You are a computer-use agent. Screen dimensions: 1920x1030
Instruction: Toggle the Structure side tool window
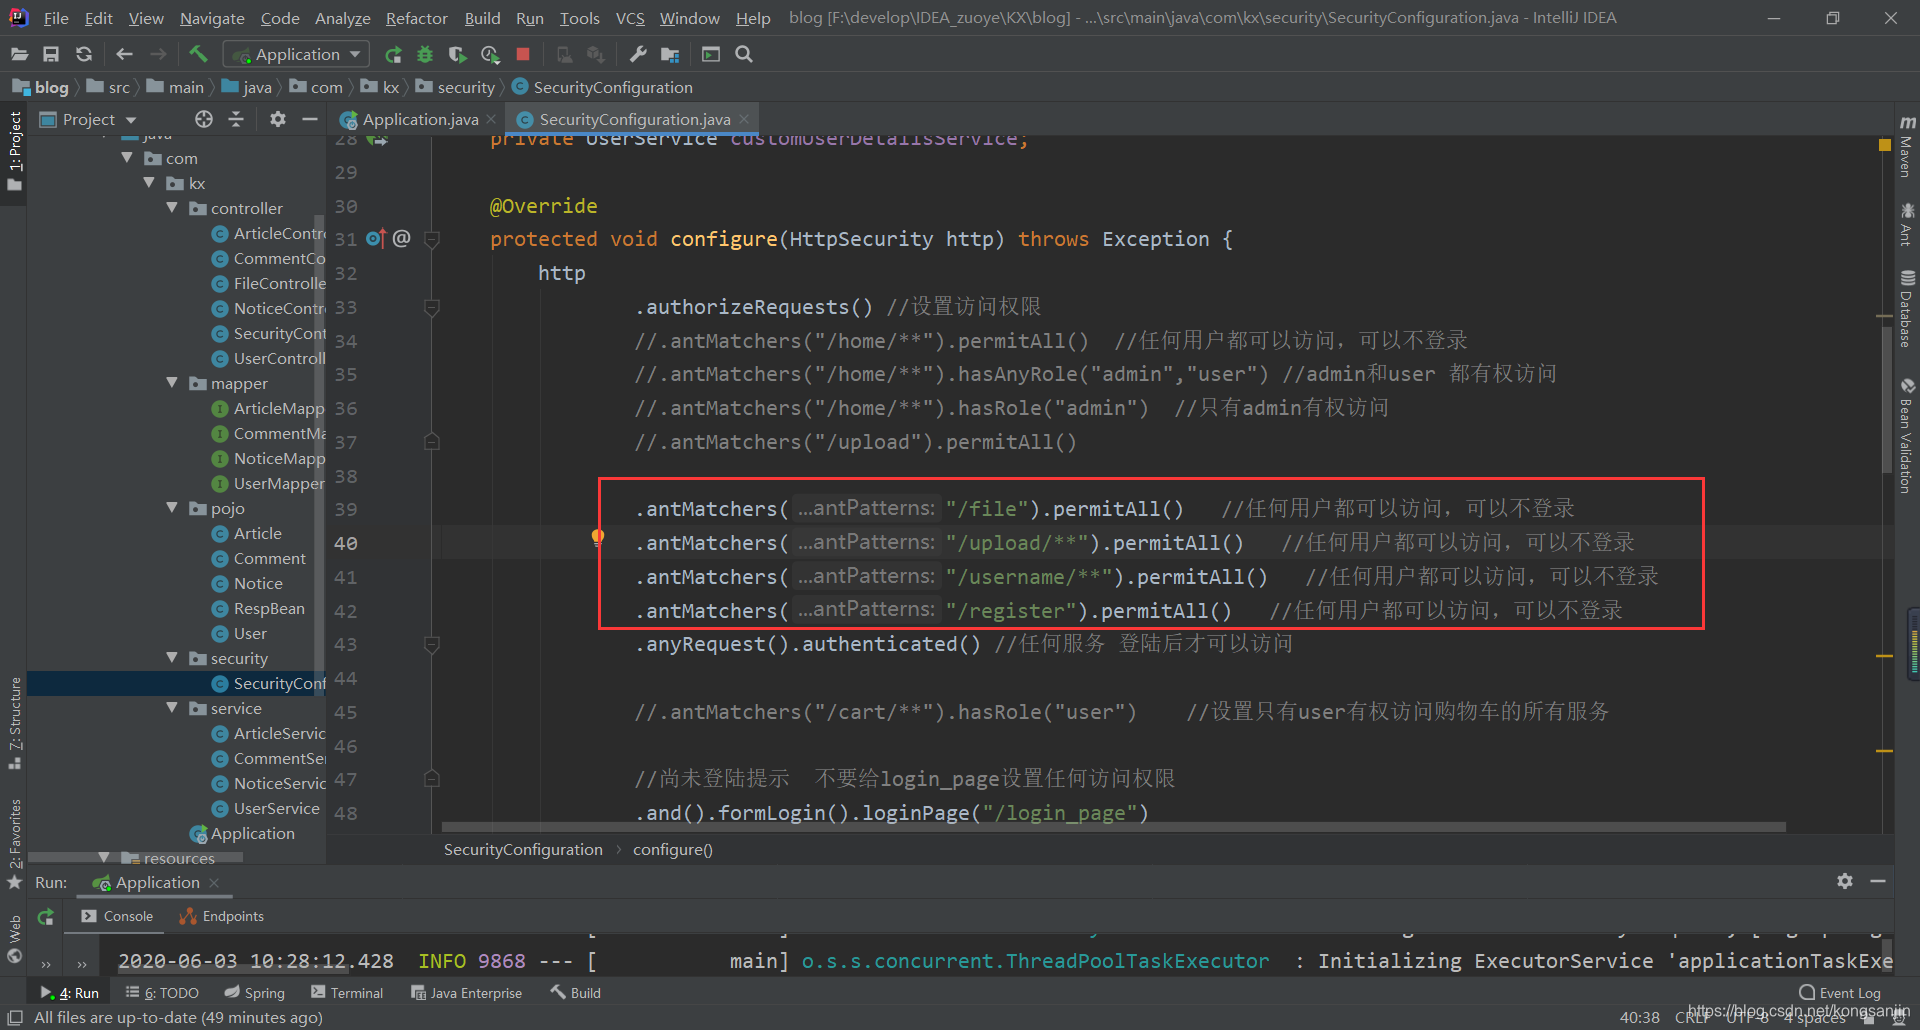point(15,723)
